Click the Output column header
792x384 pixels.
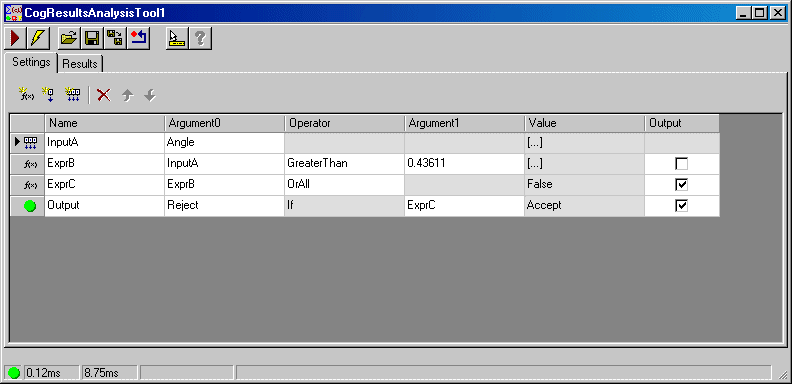click(x=681, y=123)
